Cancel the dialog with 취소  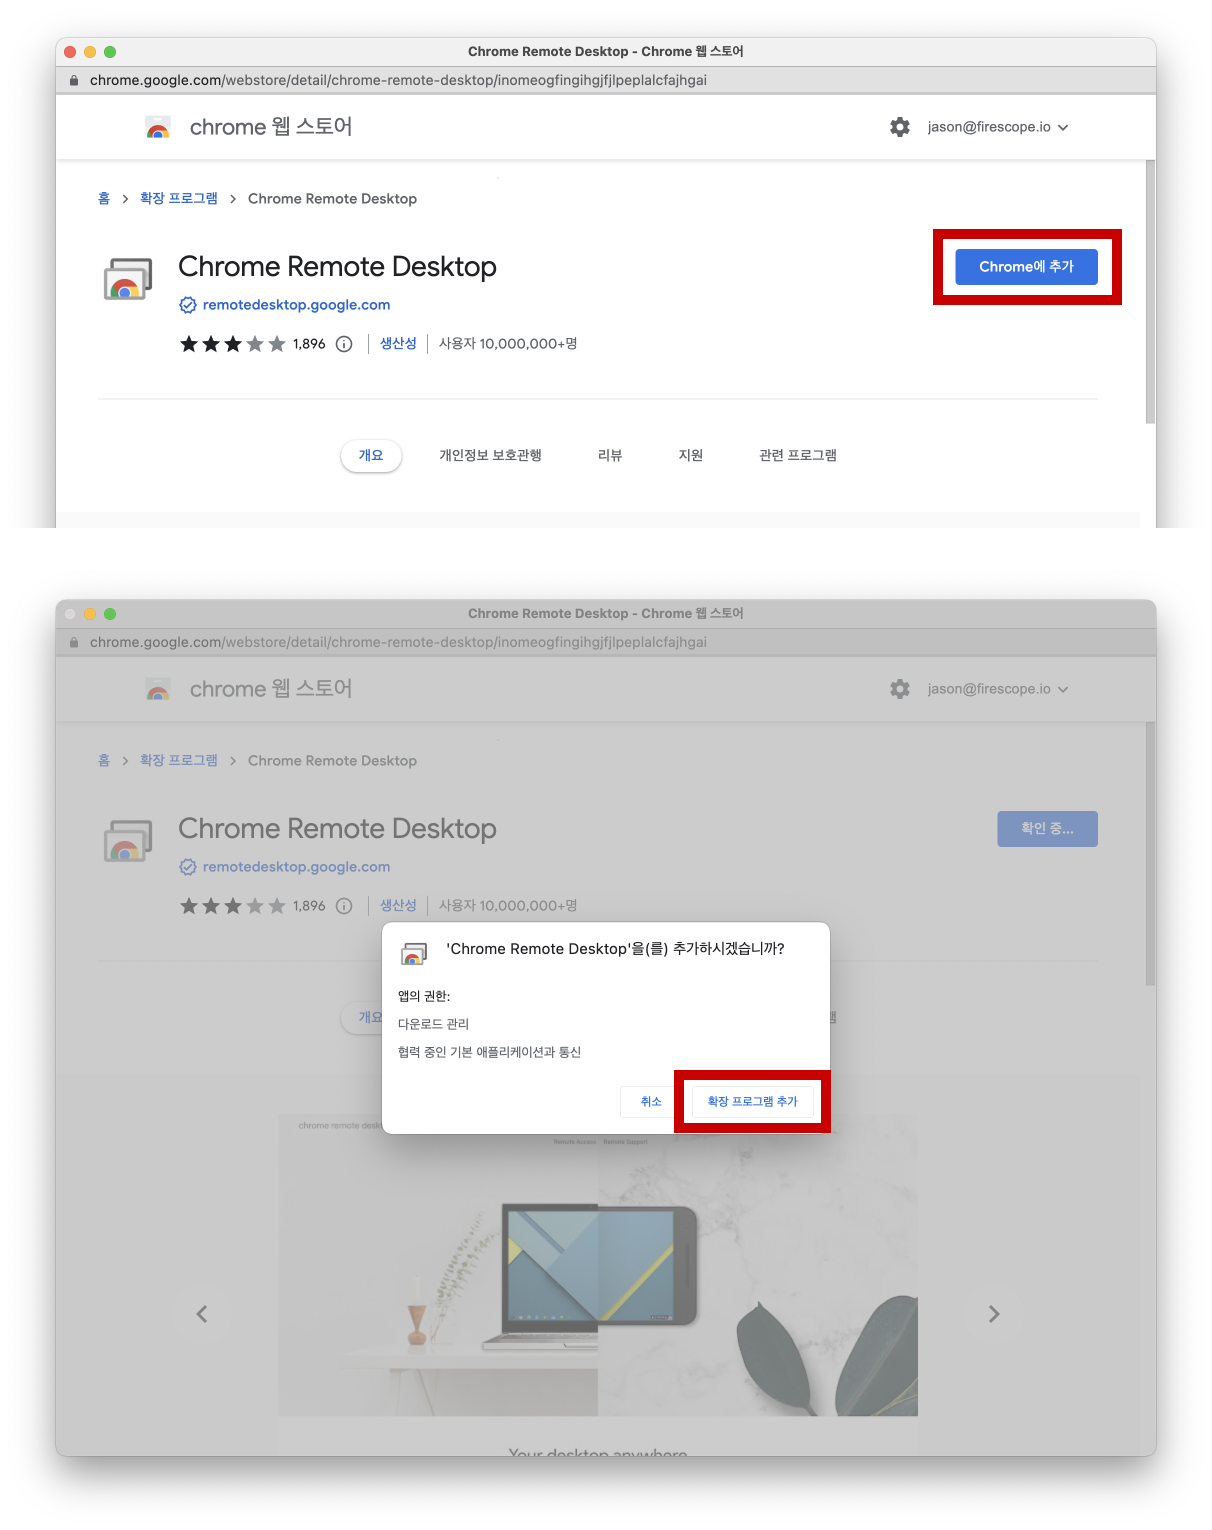651,1101
